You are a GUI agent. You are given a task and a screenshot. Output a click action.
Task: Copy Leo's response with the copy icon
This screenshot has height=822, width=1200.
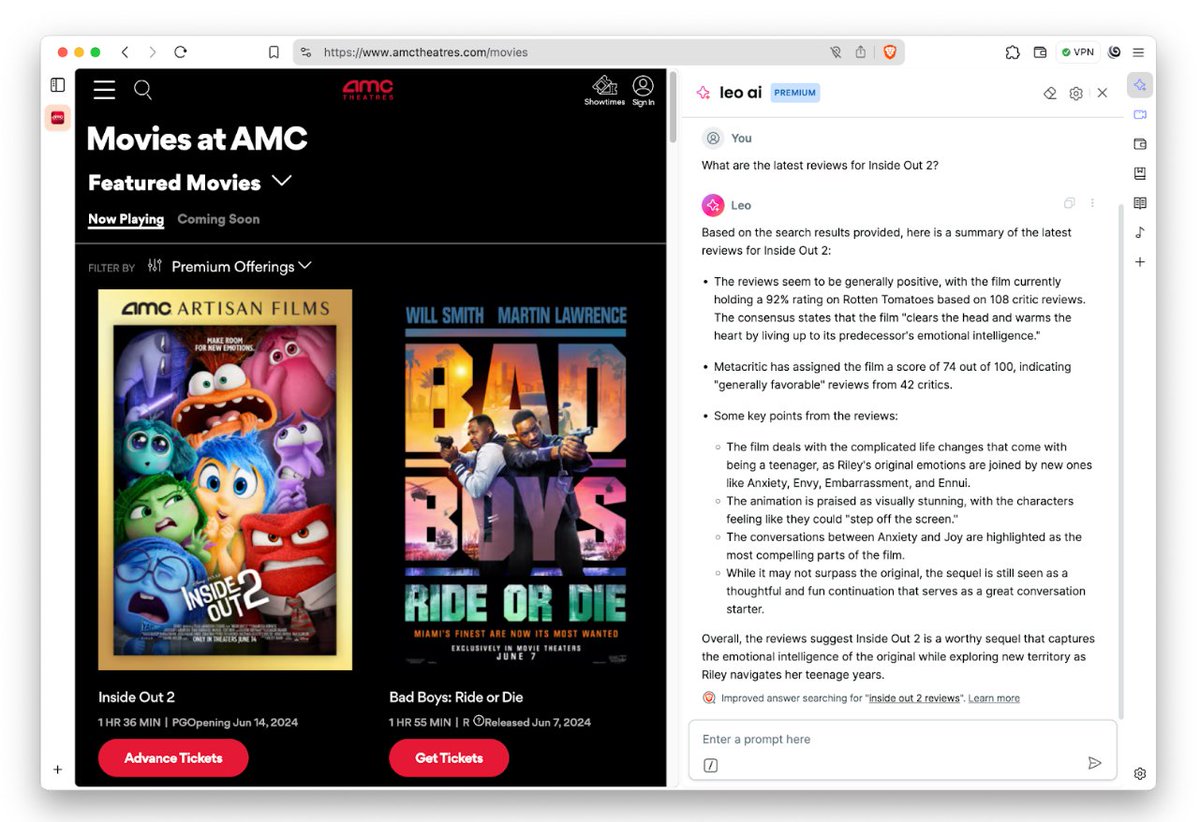(x=1069, y=203)
